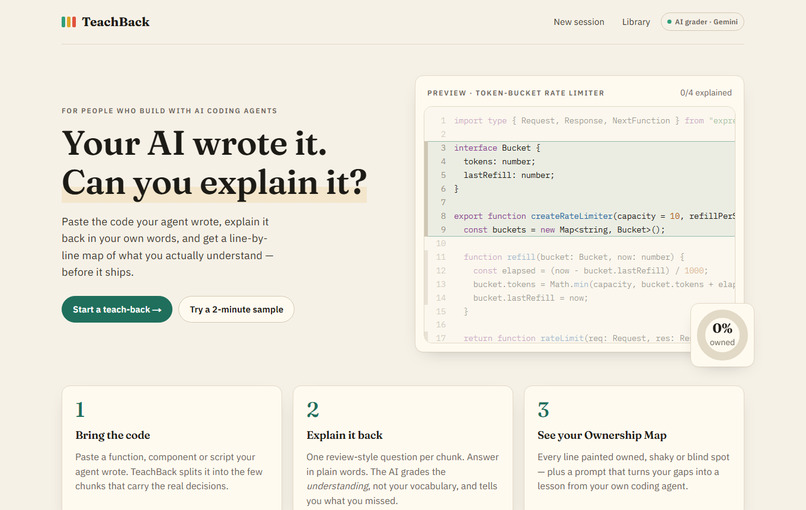This screenshot has width=806, height=510.
Task: Click the 0% owned progress ring
Action: click(722, 335)
